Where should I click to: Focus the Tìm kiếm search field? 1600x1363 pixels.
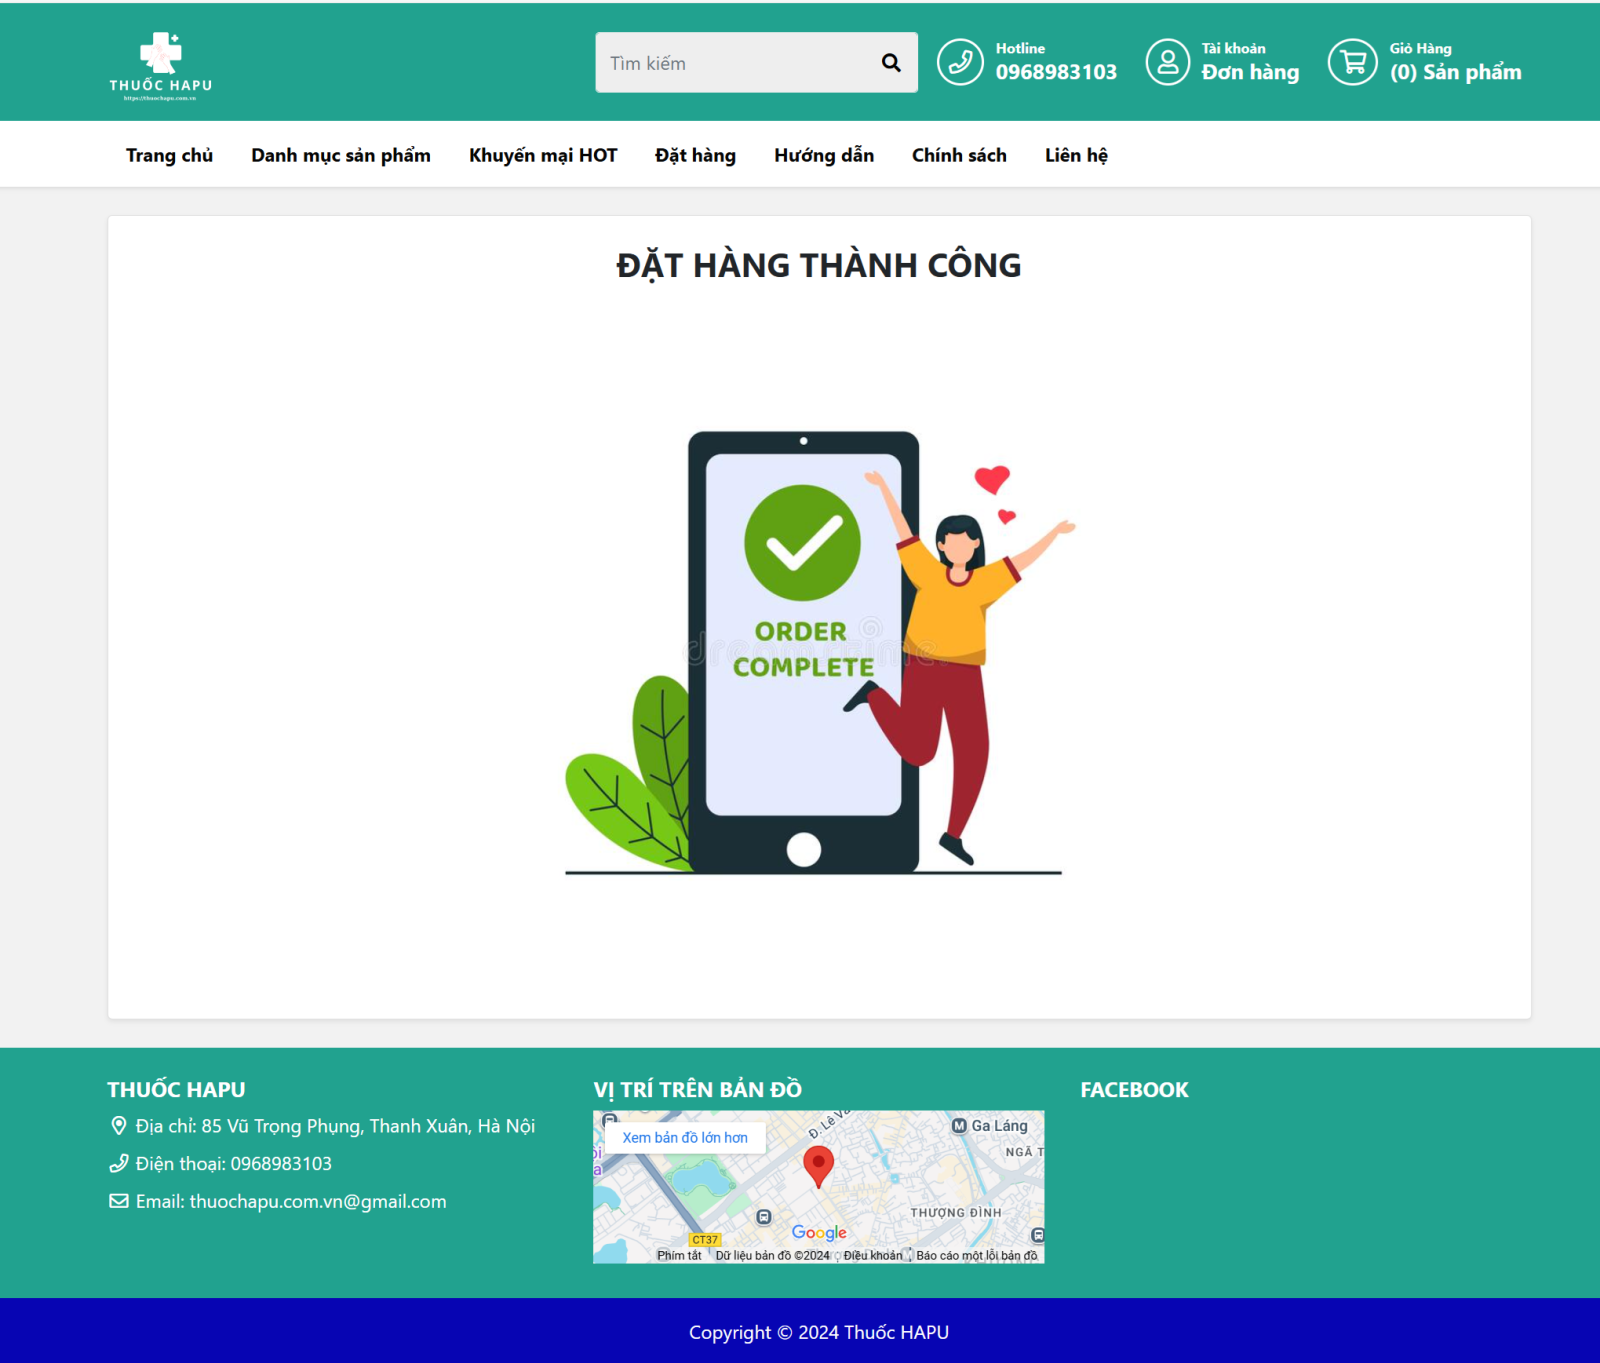click(x=735, y=63)
